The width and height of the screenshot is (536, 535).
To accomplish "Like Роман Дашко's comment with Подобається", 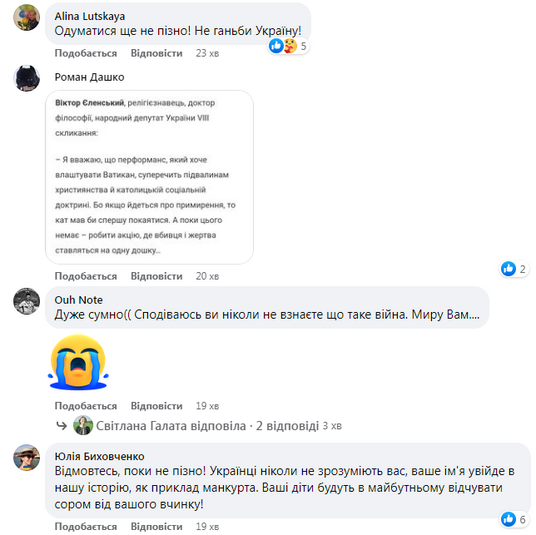I will tap(86, 276).
